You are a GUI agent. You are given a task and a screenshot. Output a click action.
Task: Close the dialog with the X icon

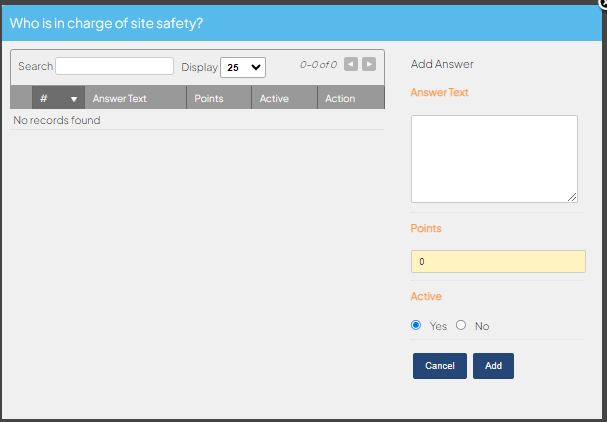(604, 2)
